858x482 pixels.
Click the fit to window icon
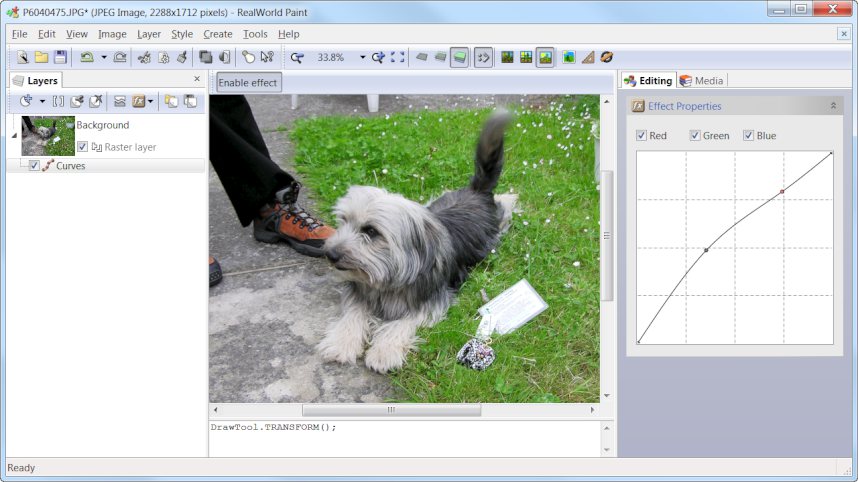tap(398, 57)
